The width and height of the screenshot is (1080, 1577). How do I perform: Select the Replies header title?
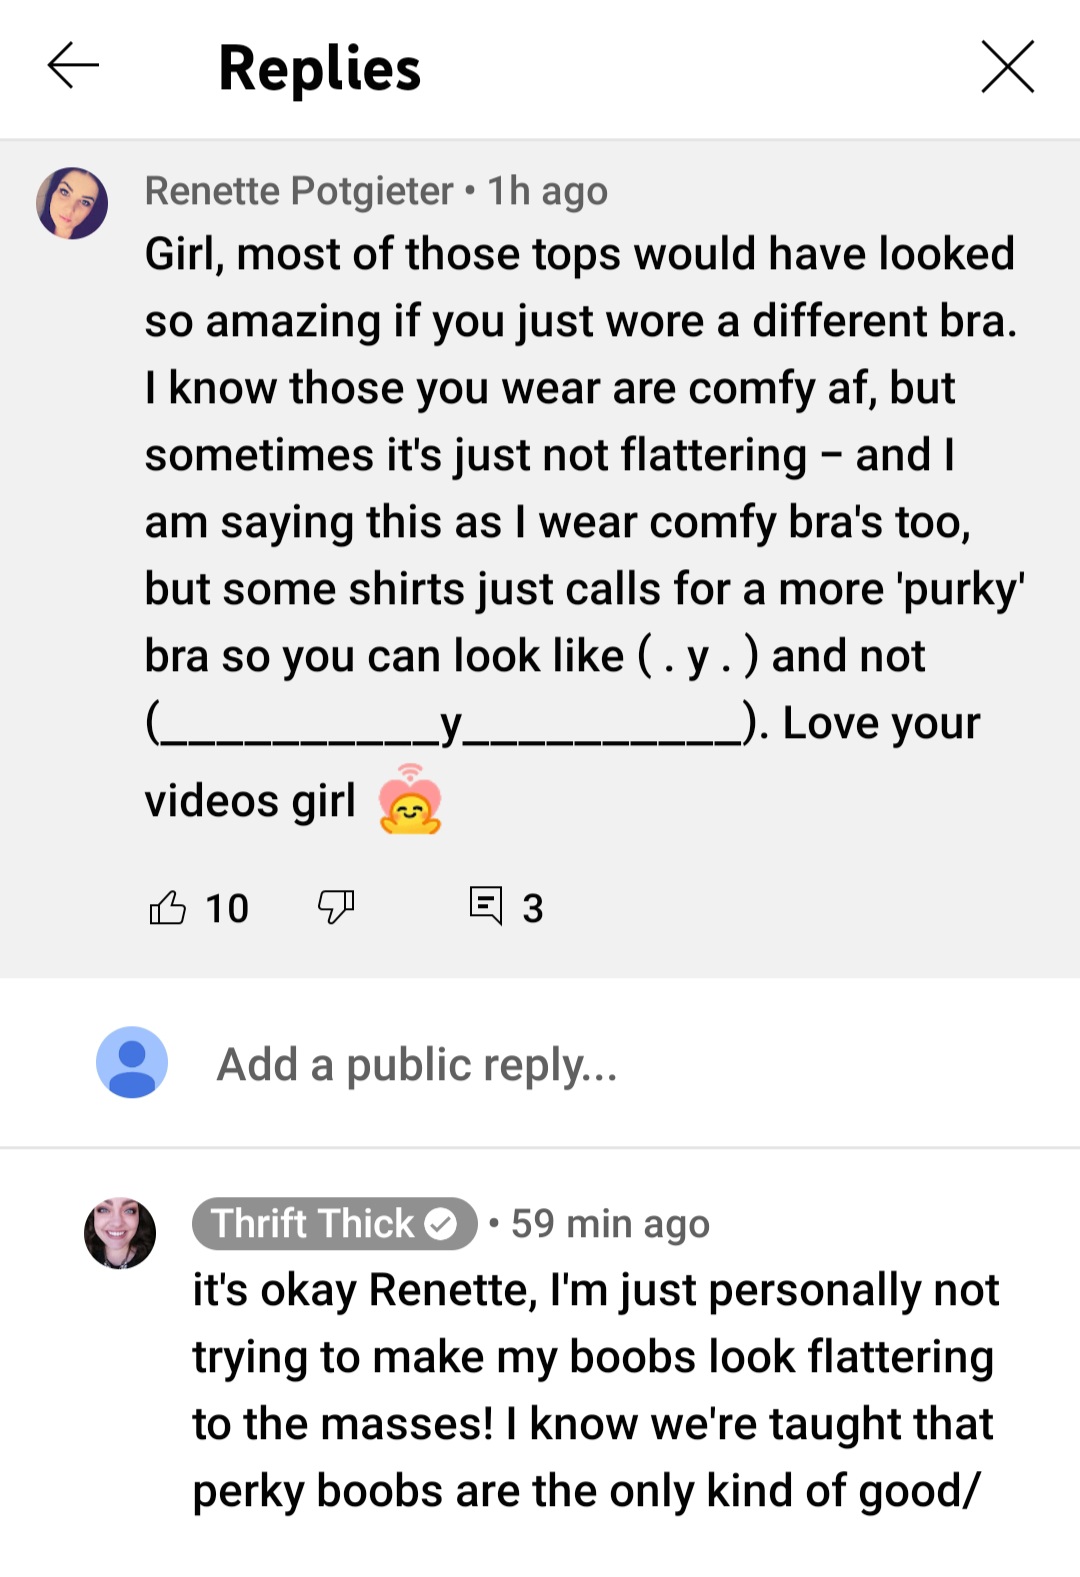click(320, 68)
